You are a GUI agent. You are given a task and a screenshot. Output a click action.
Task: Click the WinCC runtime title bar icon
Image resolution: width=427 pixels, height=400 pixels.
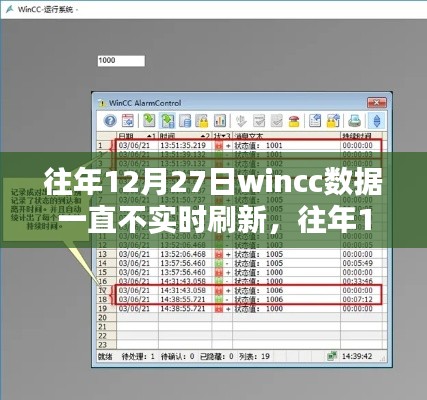click(9, 10)
